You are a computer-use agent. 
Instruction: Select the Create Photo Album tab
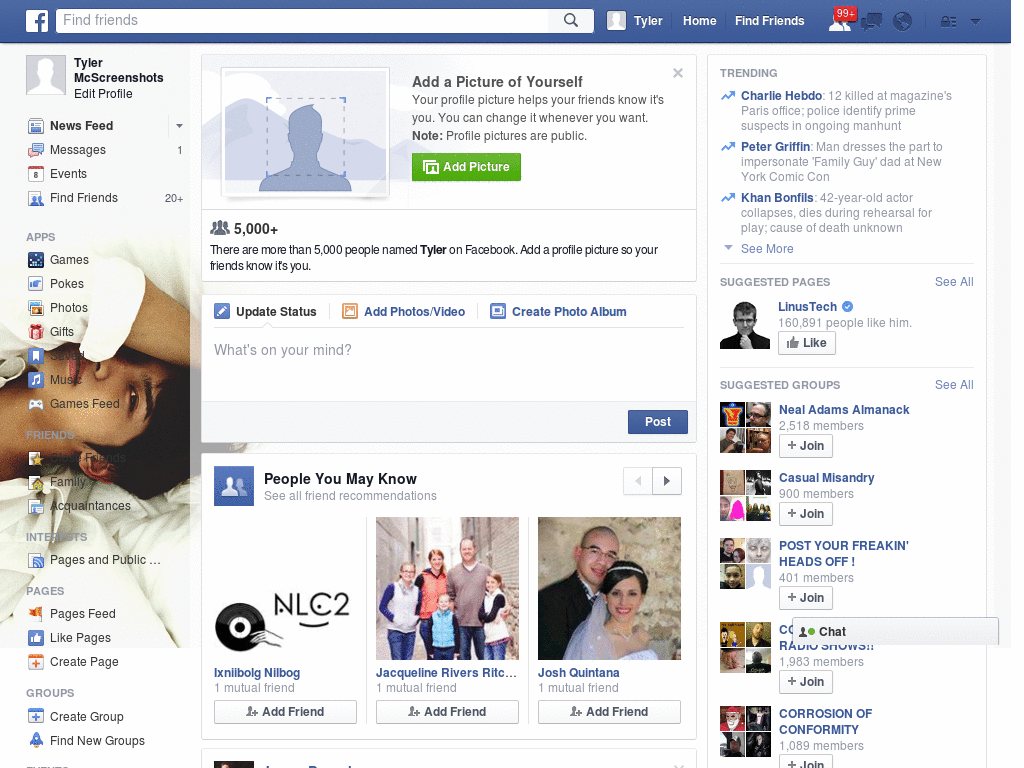(558, 312)
